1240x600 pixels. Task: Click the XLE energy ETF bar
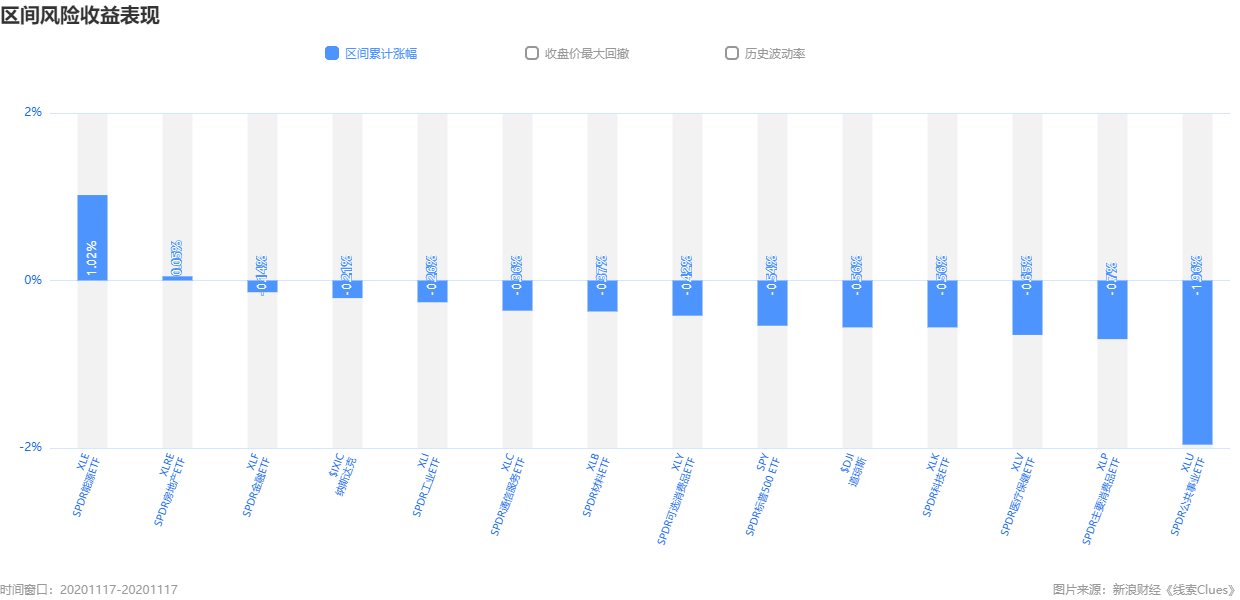click(92, 238)
